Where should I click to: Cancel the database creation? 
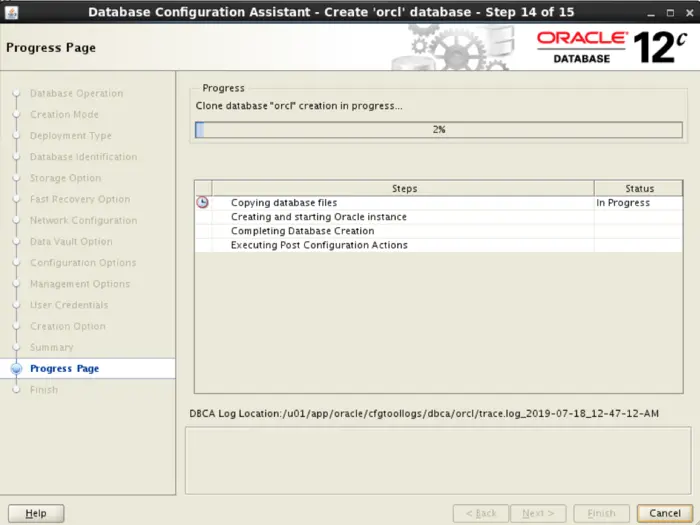tap(665, 513)
